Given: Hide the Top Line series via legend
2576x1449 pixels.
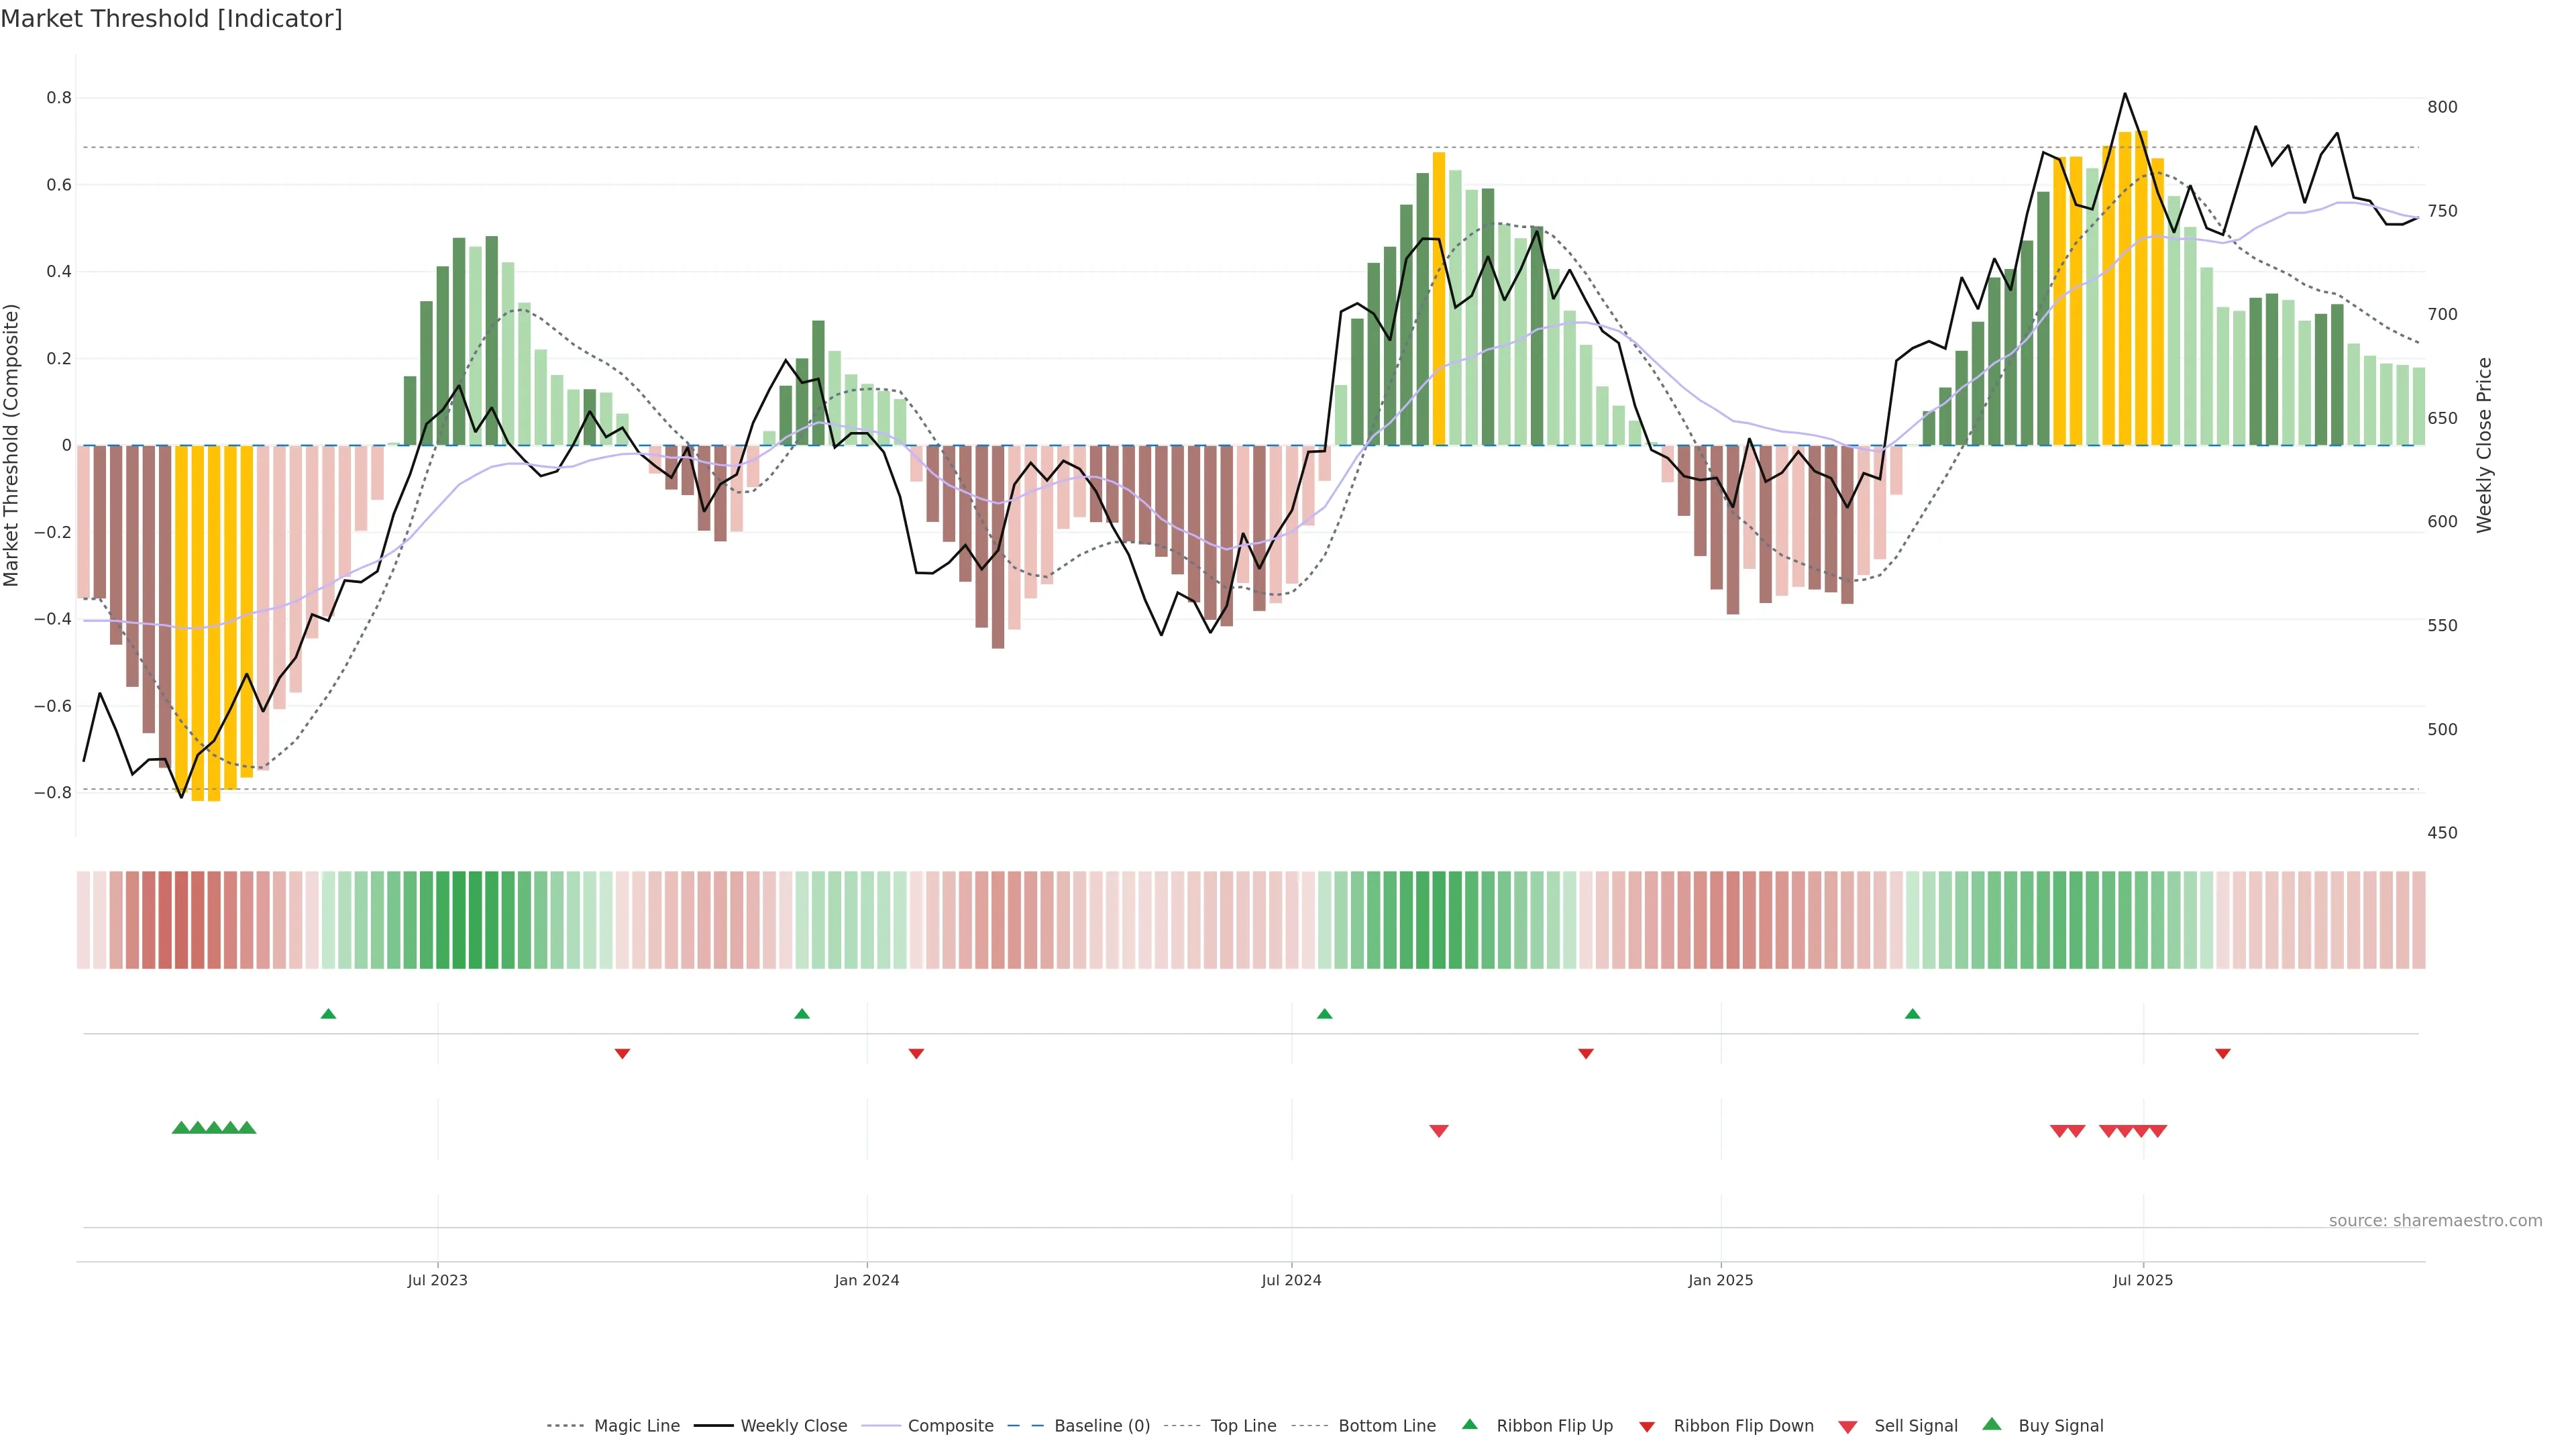Looking at the screenshot, I should tap(1243, 1426).
